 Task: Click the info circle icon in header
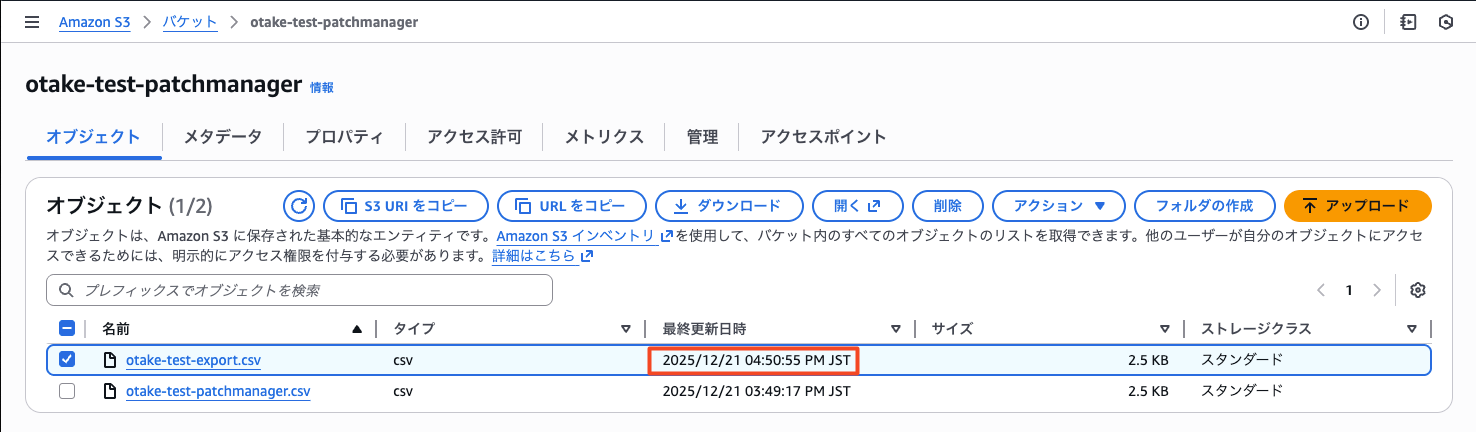coord(1360,22)
